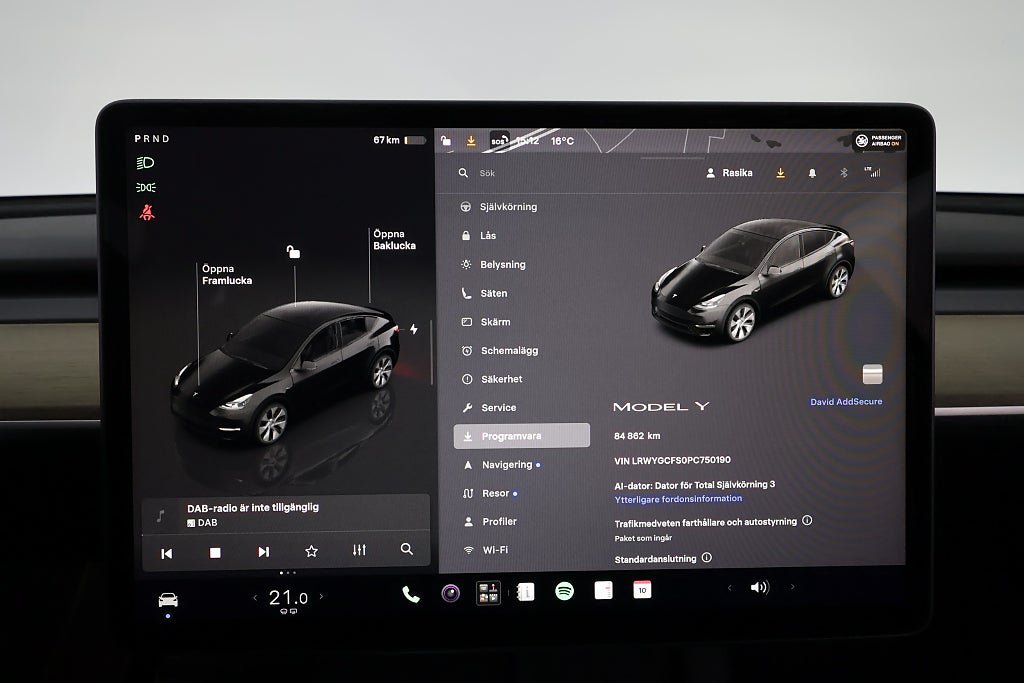Viewport: 1024px width, 683px height.
Task: Skip to next track
Action: tap(263, 552)
